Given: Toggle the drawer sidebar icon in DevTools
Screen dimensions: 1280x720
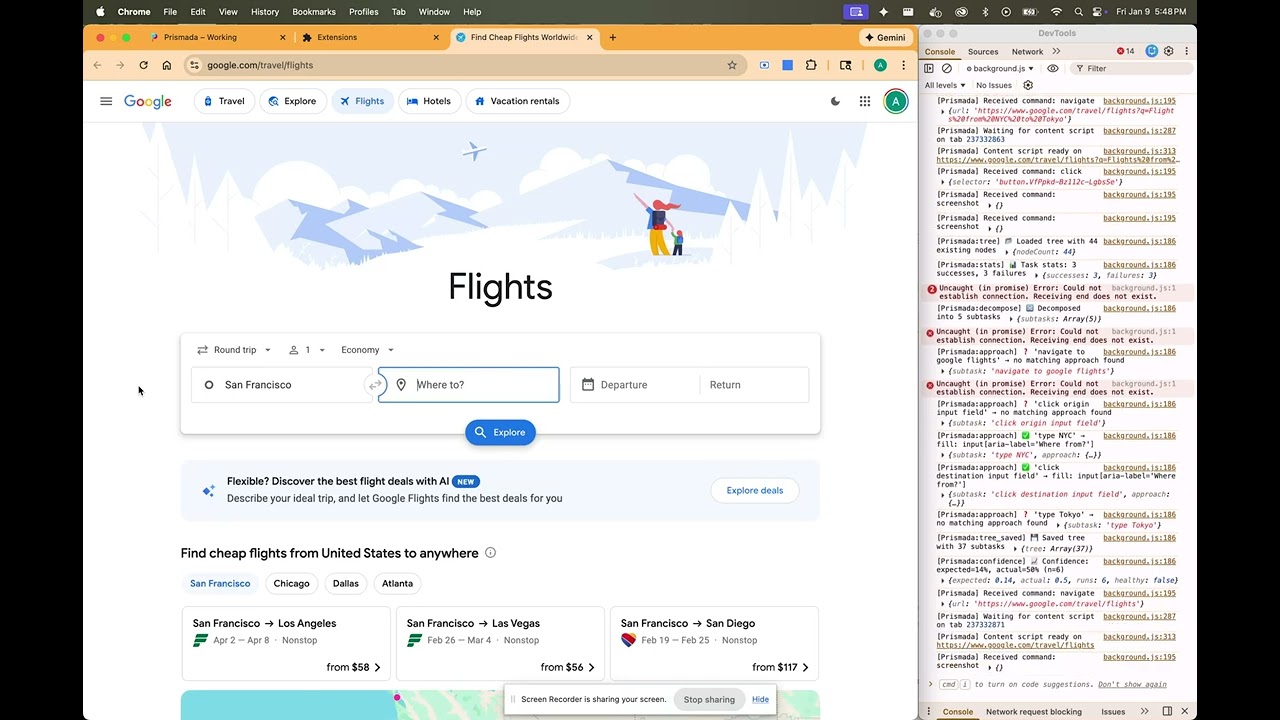Looking at the screenshot, I should [1167, 711].
